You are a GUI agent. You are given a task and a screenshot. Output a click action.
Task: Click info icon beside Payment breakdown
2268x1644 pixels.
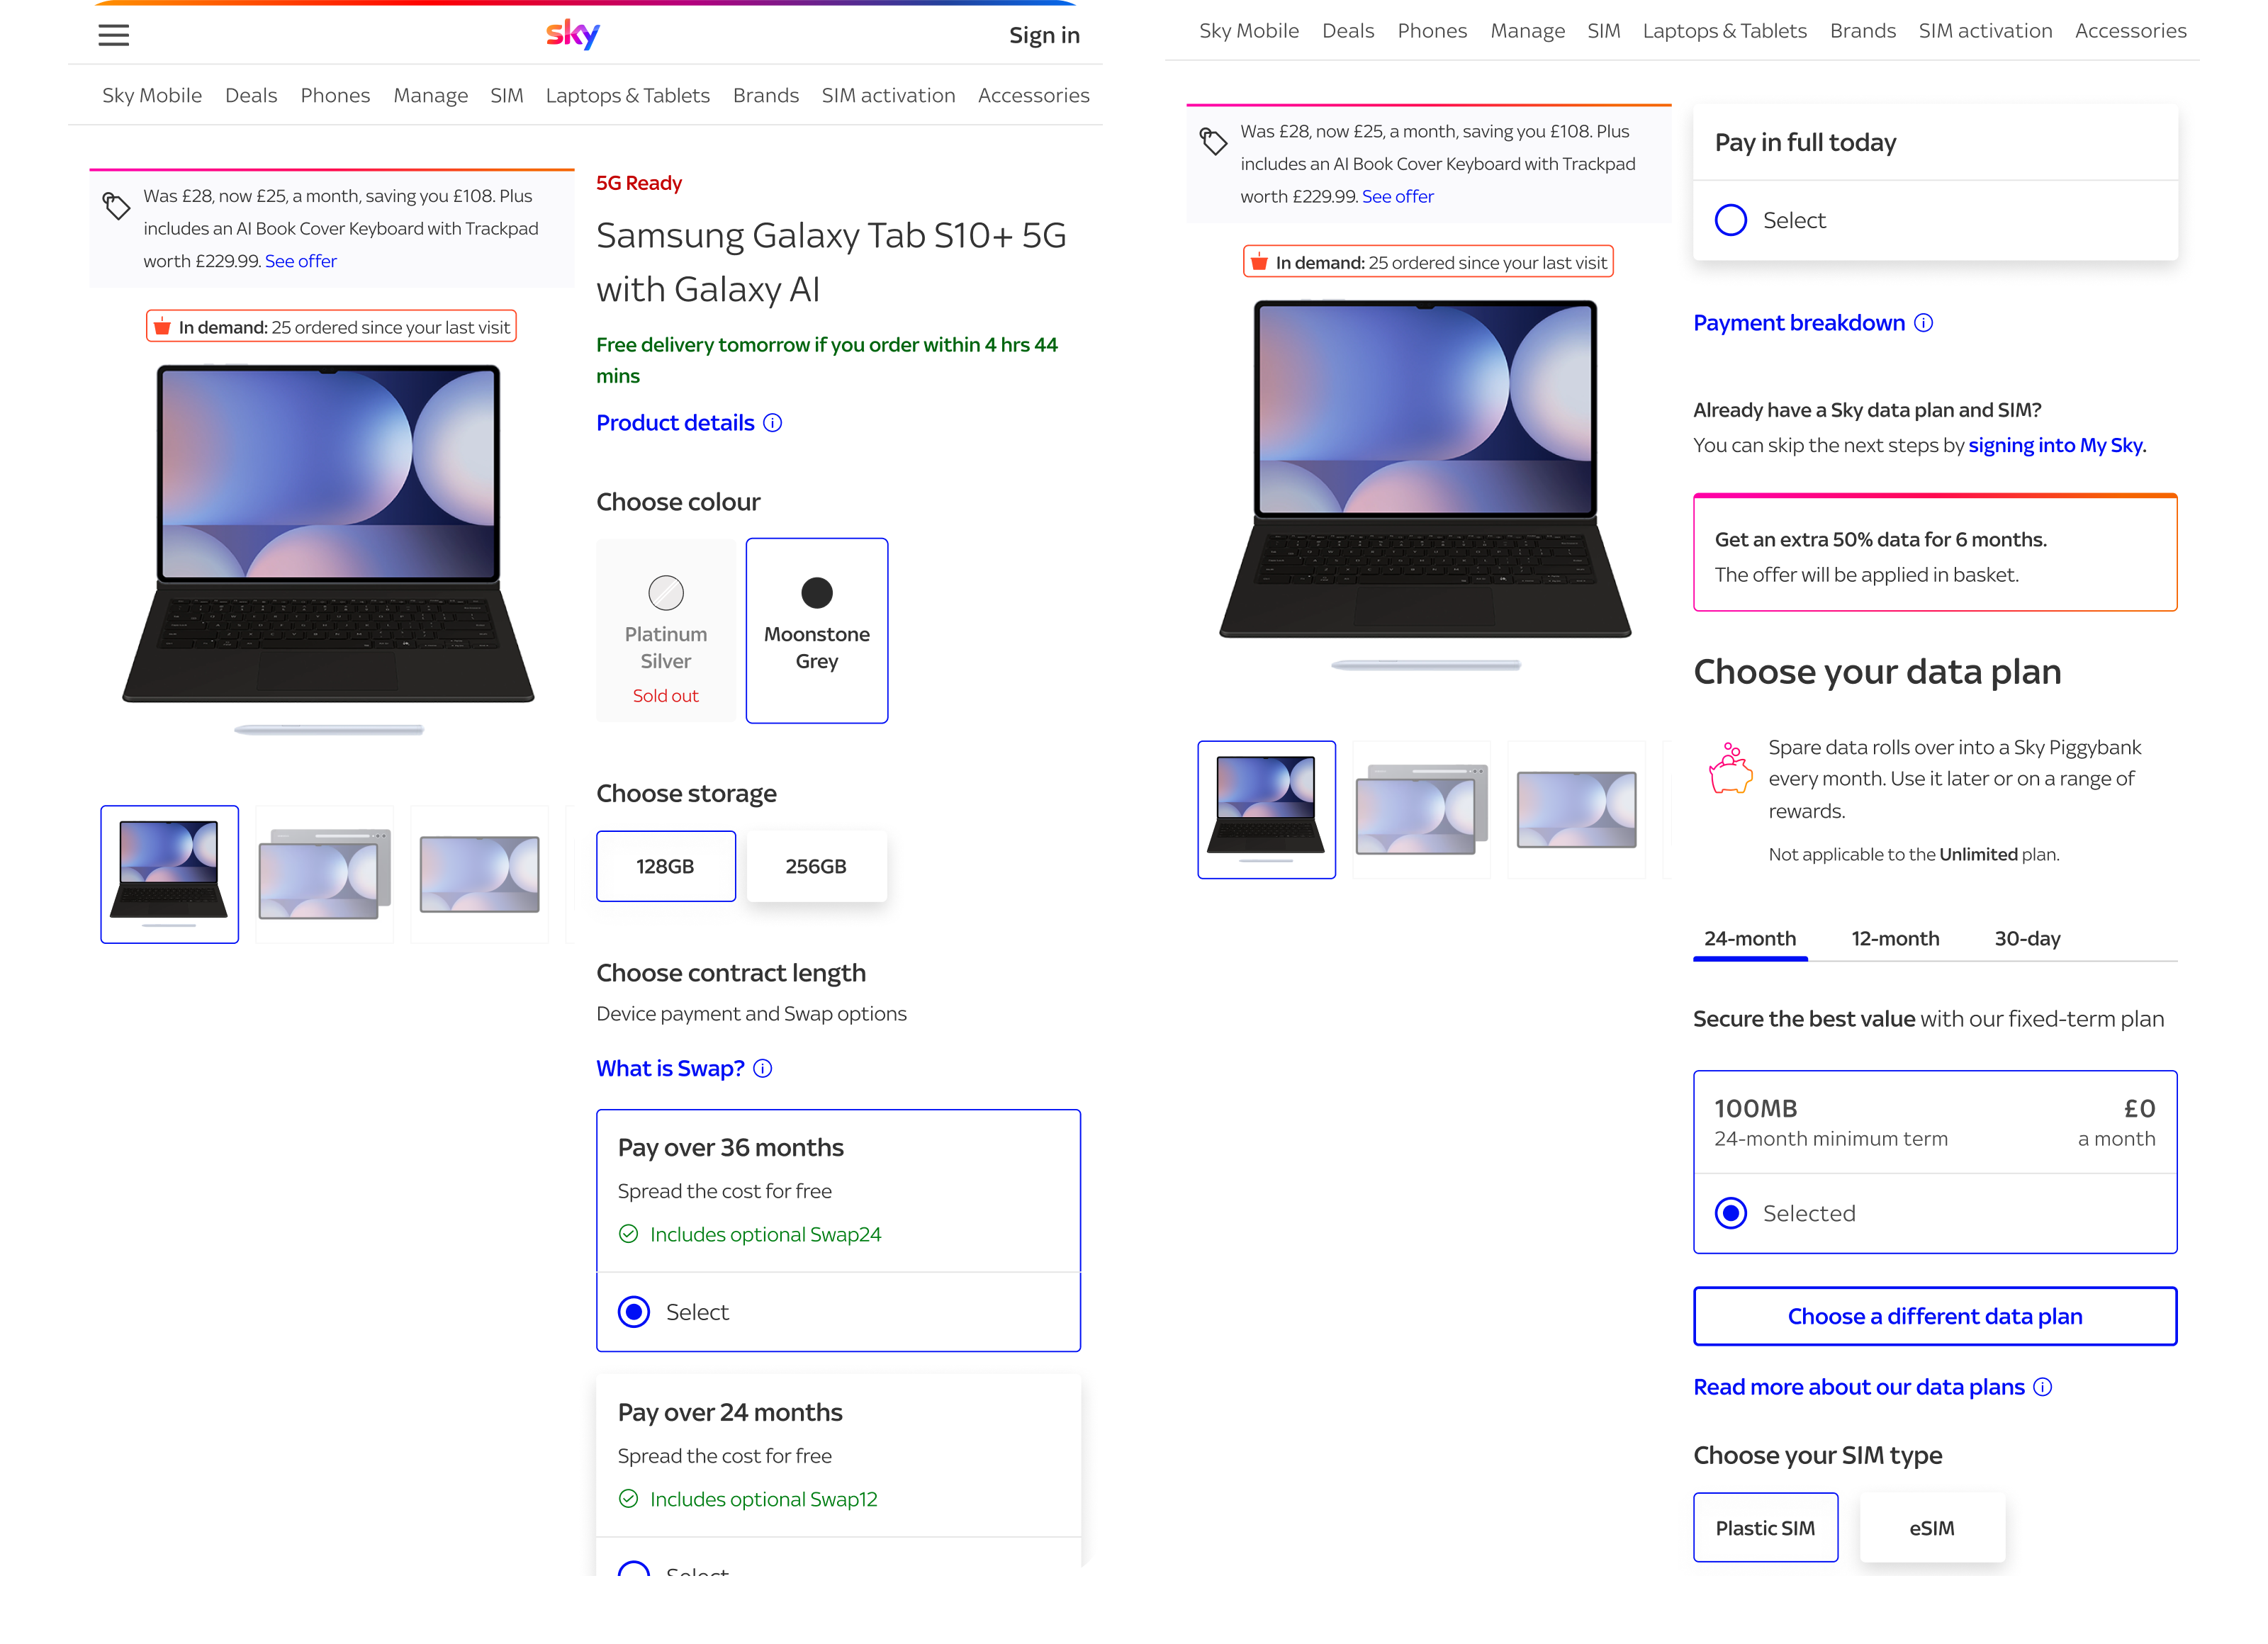pyautogui.click(x=1923, y=323)
